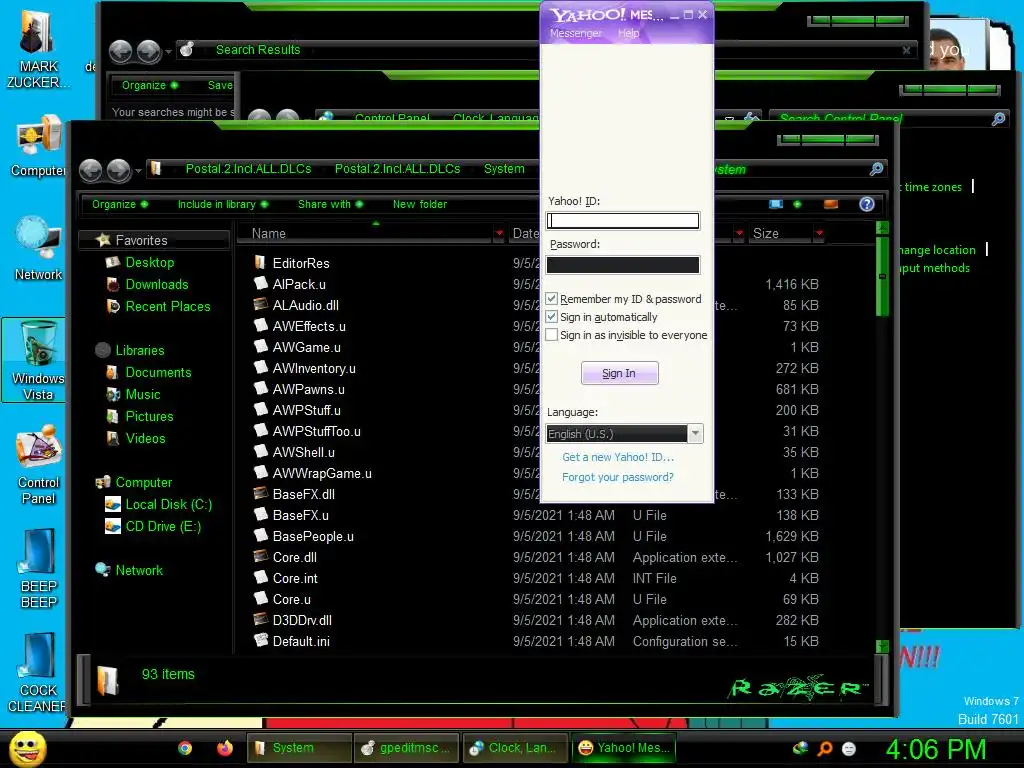The image size is (1024, 768).
Task: Click the Forward arrow in System explorer window
Action: tap(118, 170)
